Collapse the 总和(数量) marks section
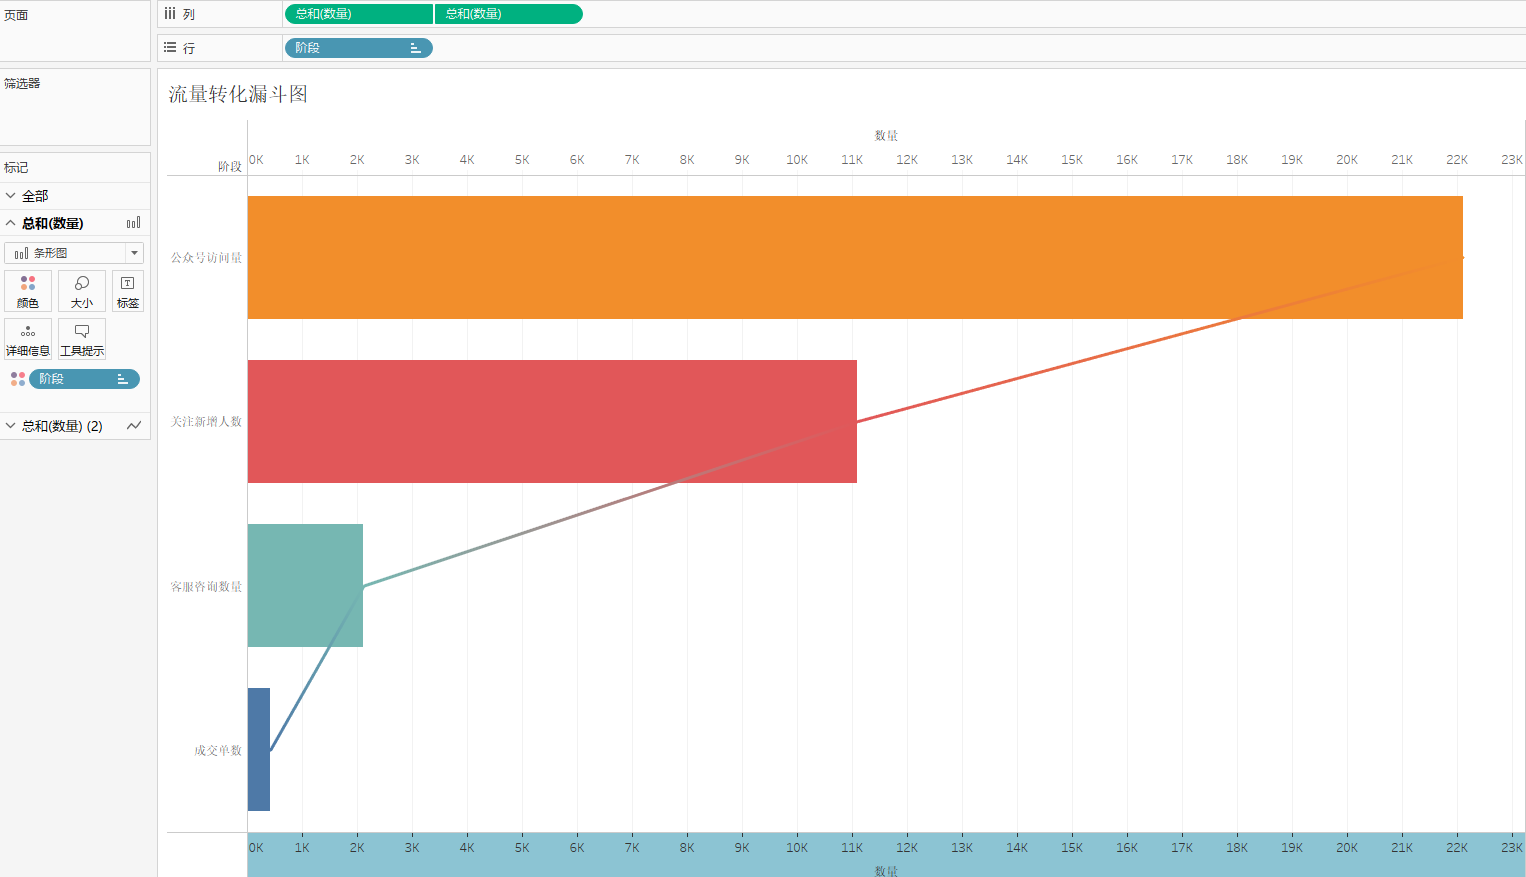The height and width of the screenshot is (877, 1526). (x=11, y=223)
